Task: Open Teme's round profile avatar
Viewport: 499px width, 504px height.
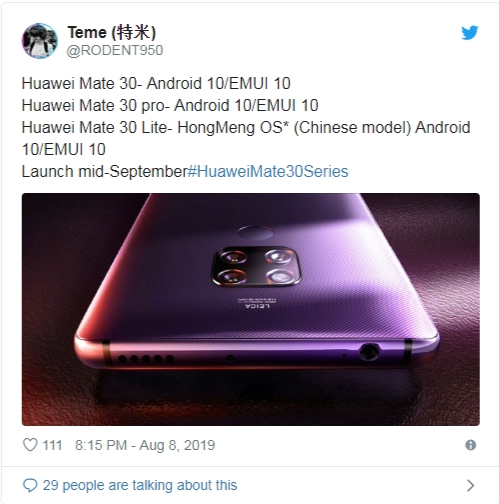Action: point(40,41)
